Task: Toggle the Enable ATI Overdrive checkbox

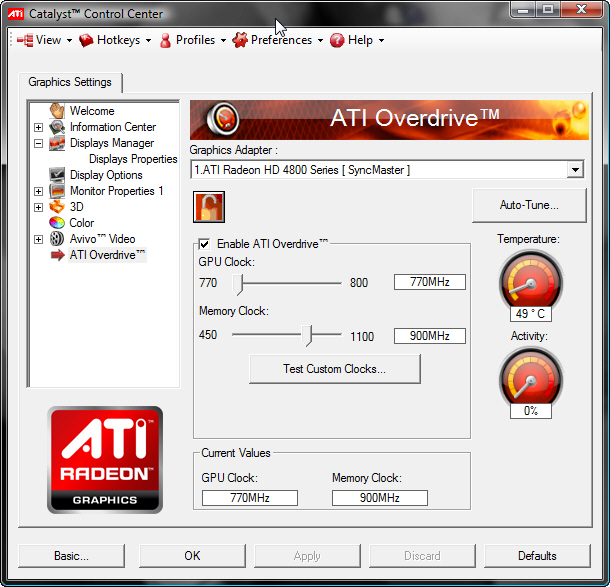Action: [204, 244]
